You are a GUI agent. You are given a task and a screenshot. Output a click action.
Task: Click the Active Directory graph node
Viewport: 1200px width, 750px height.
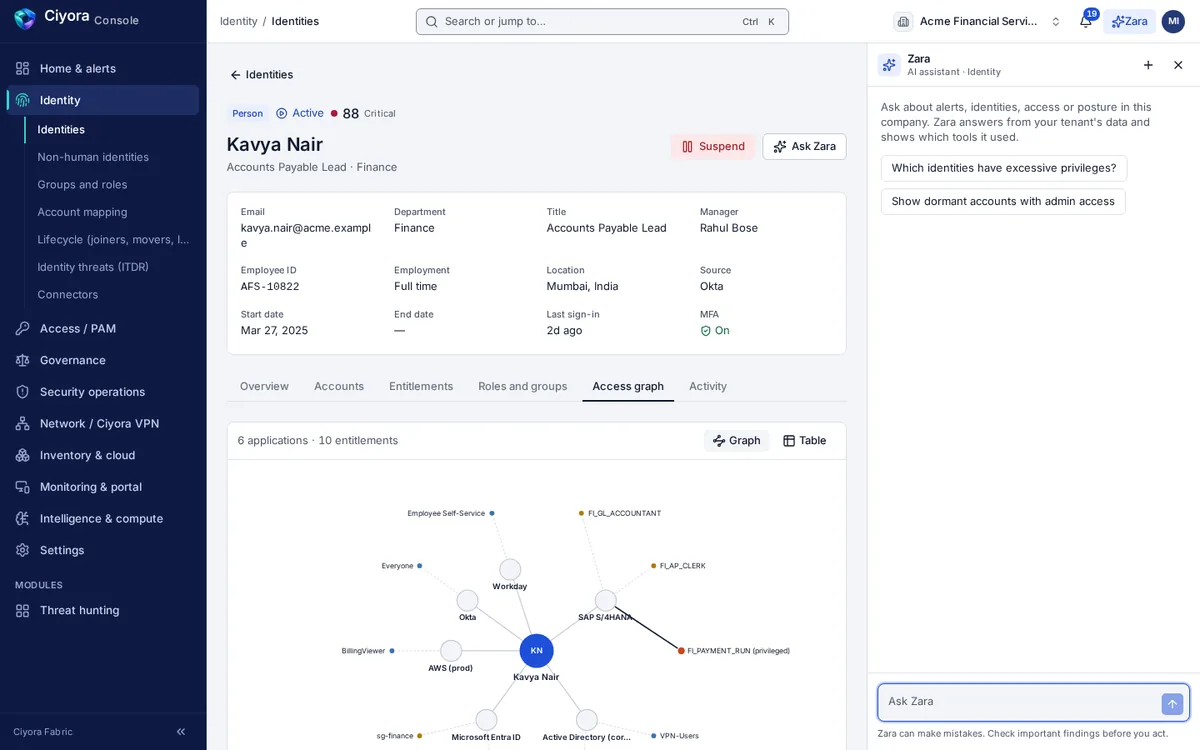[x=587, y=720]
